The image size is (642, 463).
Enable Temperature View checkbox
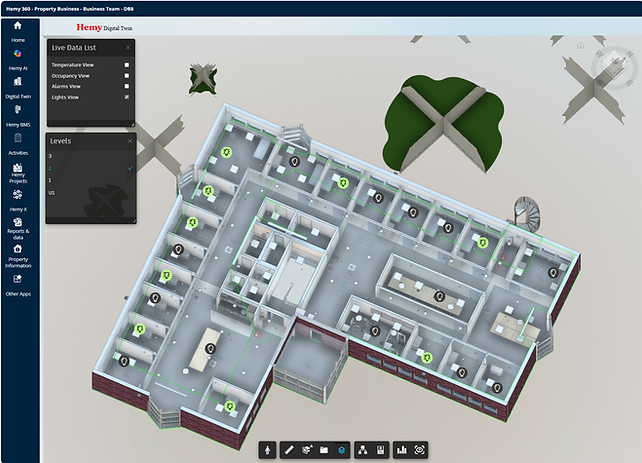point(127,65)
